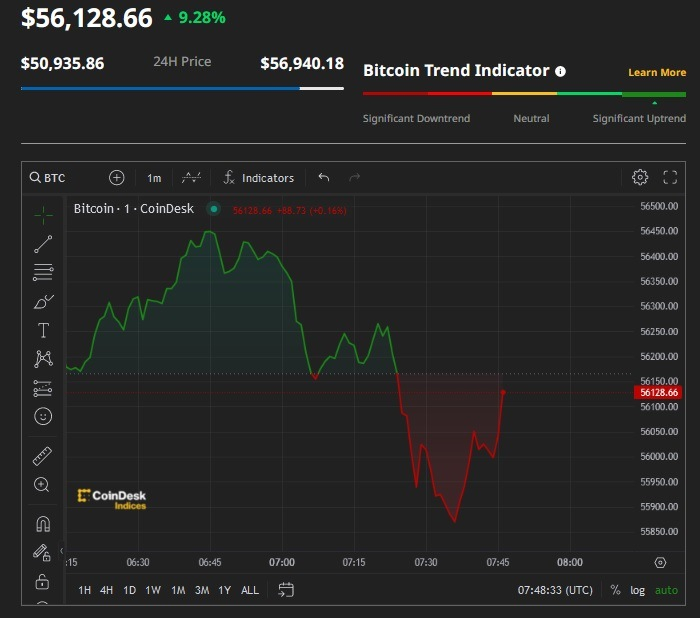The height and width of the screenshot is (618, 700).
Task: Open the Indicators menu
Action: [x=258, y=178]
